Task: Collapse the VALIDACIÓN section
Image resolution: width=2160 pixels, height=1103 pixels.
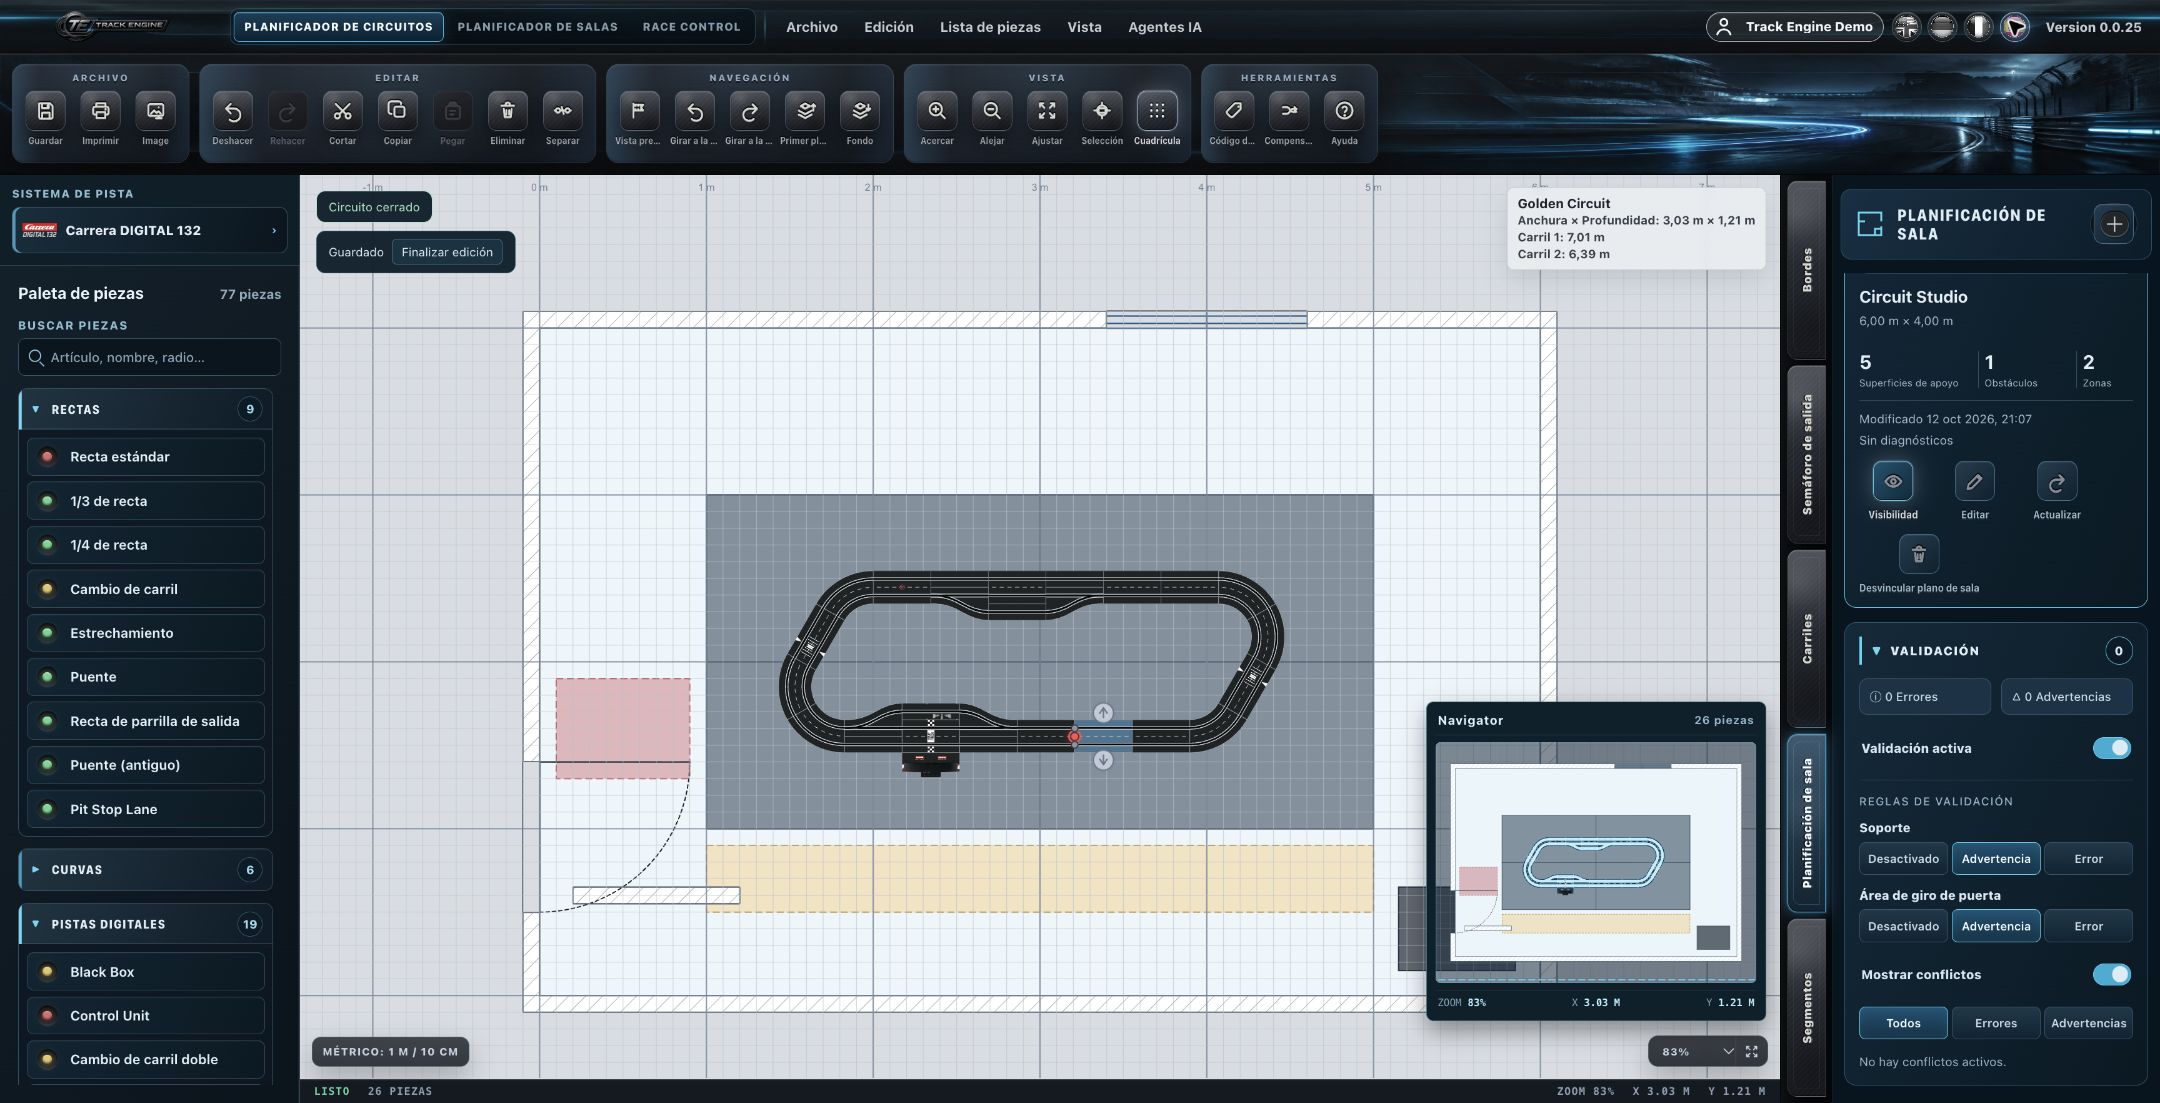Action: (1995, 651)
